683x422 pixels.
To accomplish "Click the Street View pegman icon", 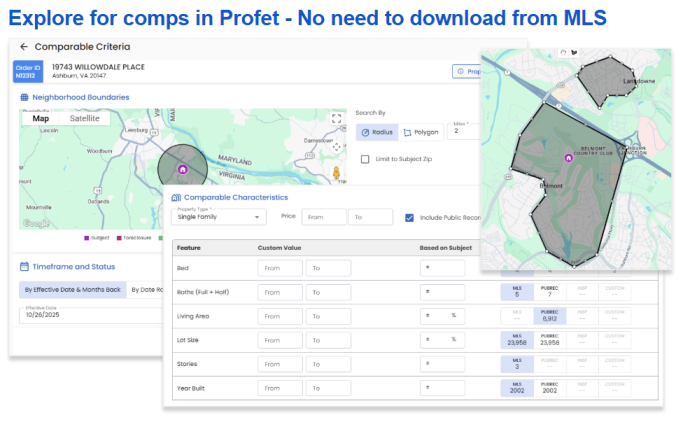I will 337,174.
